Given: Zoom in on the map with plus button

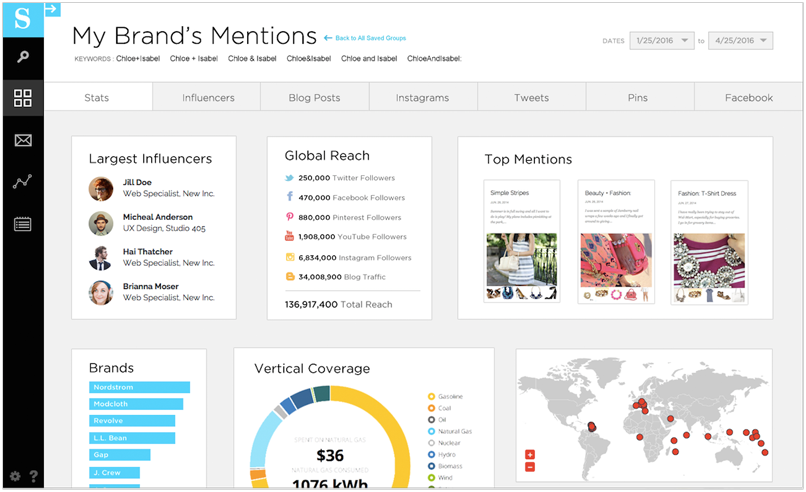Looking at the screenshot, I should (530, 454).
